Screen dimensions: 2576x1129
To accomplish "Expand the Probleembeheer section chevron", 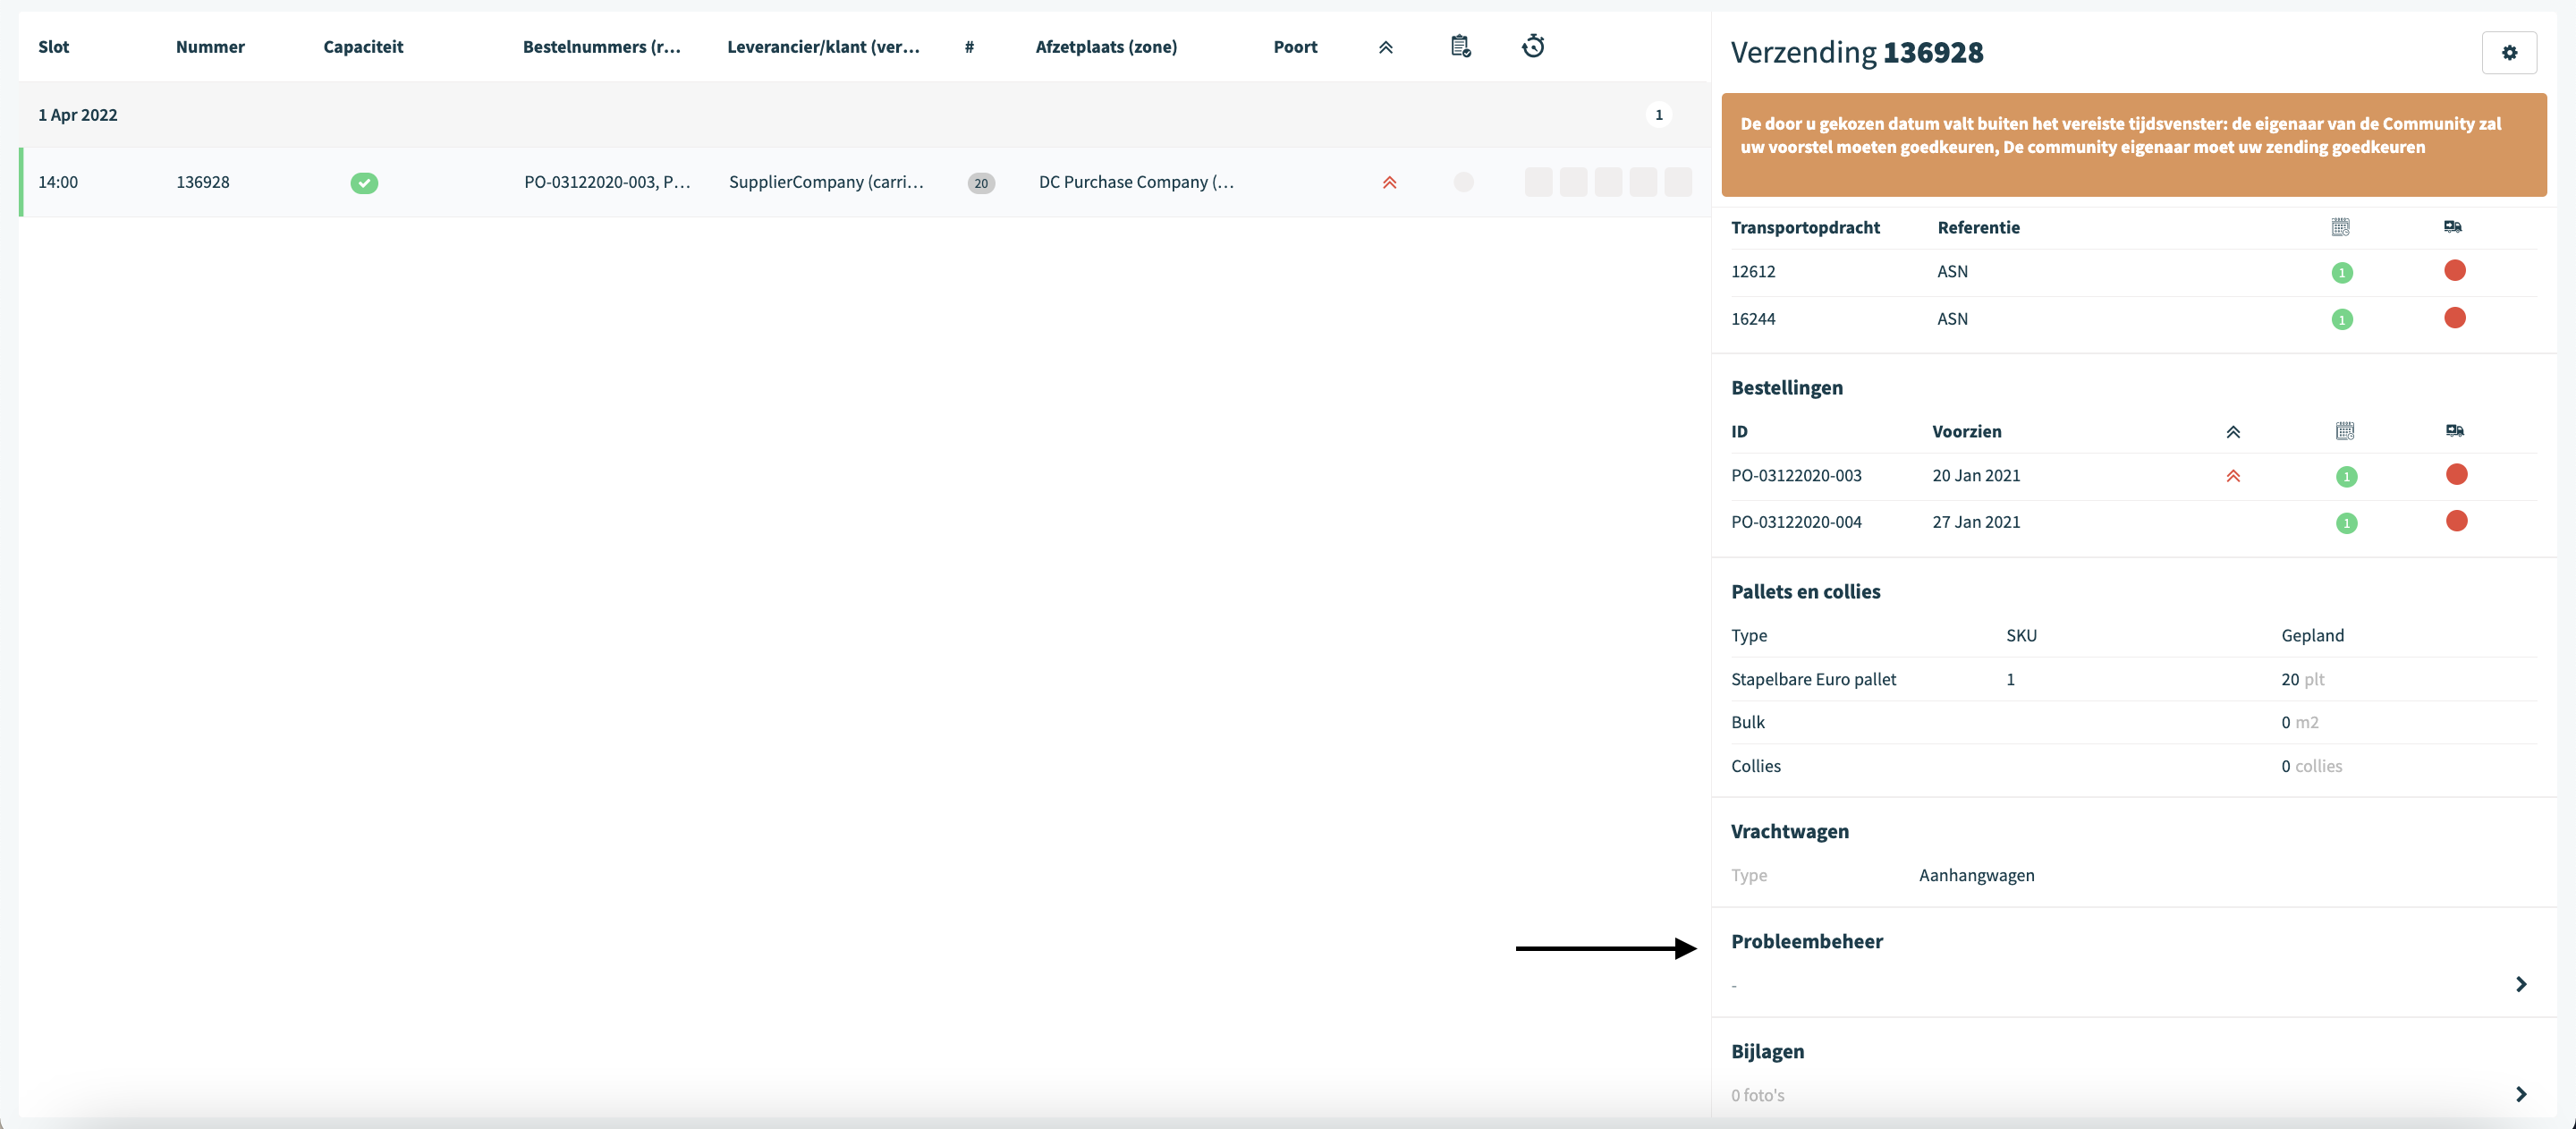I will (2520, 984).
